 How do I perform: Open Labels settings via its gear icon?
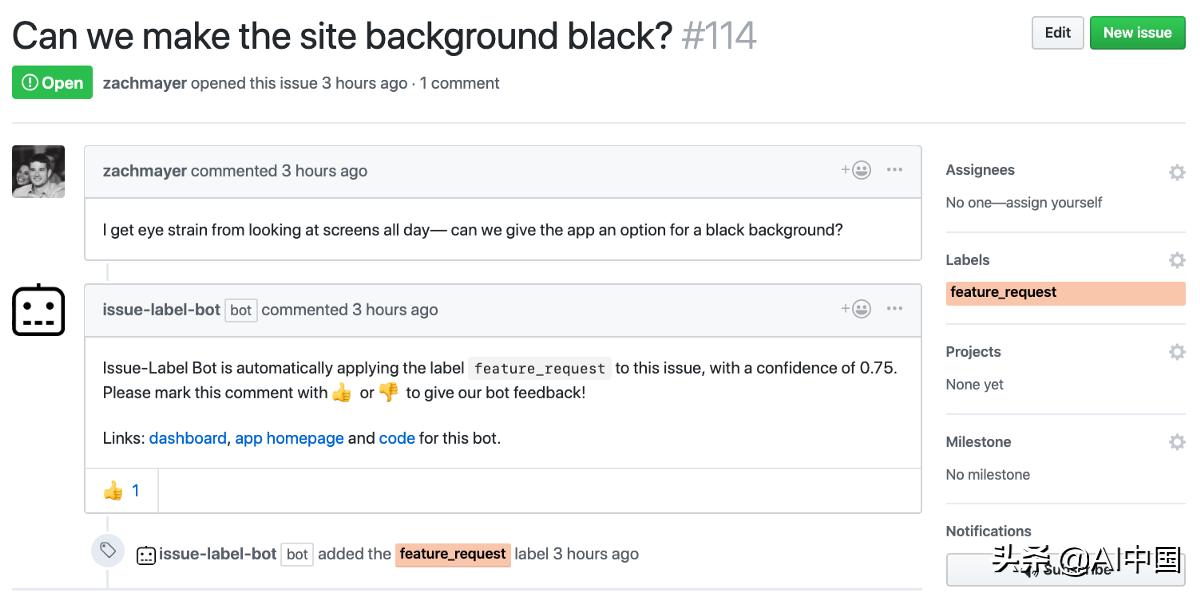1177,260
